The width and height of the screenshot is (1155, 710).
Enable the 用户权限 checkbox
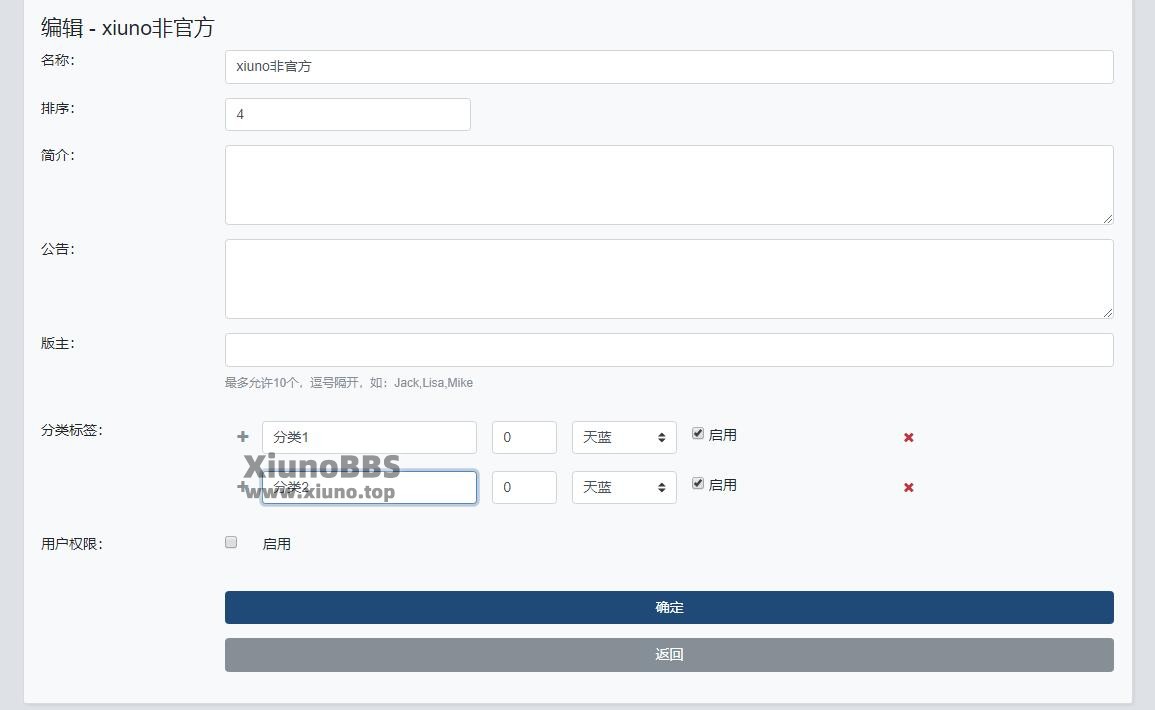(231, 543)
